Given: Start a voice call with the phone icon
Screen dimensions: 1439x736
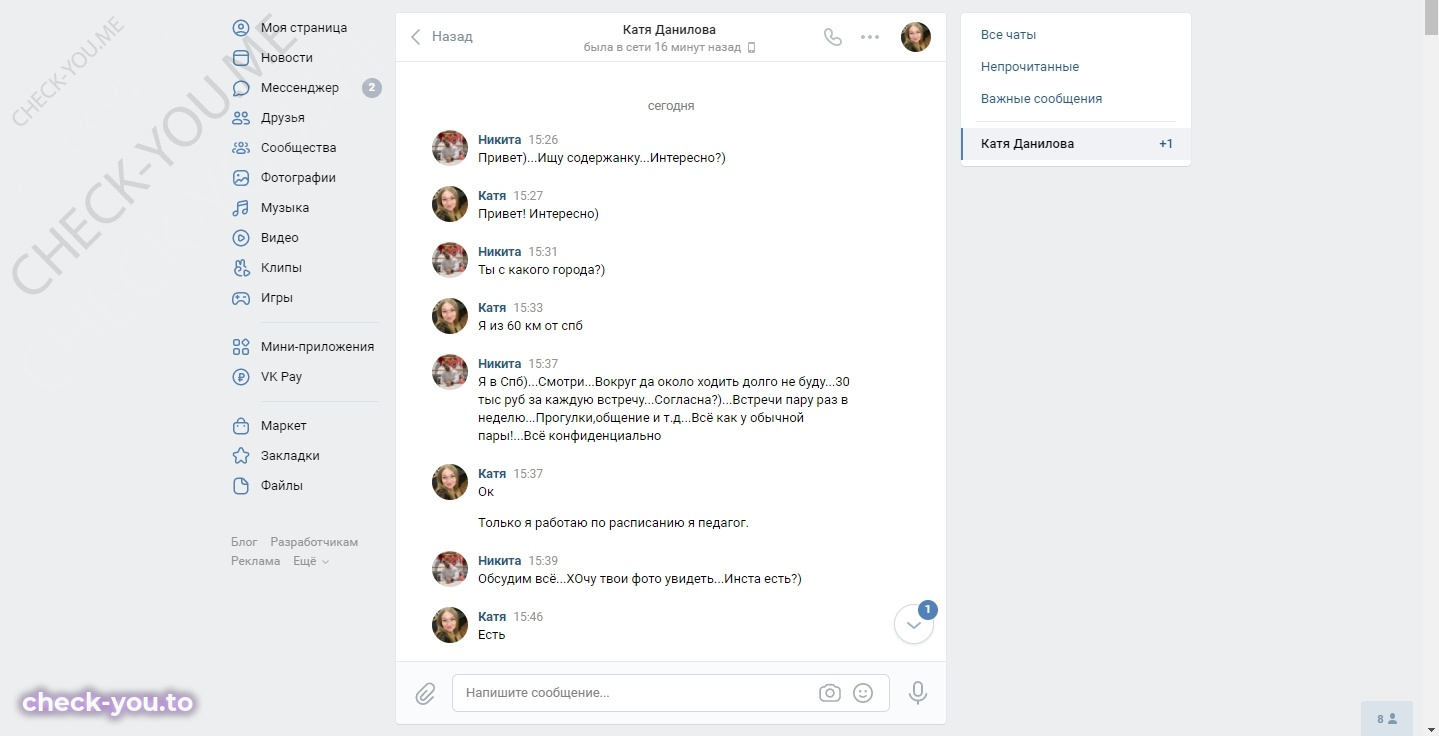Looking at the screenshot, I should [x=833, y=37].
